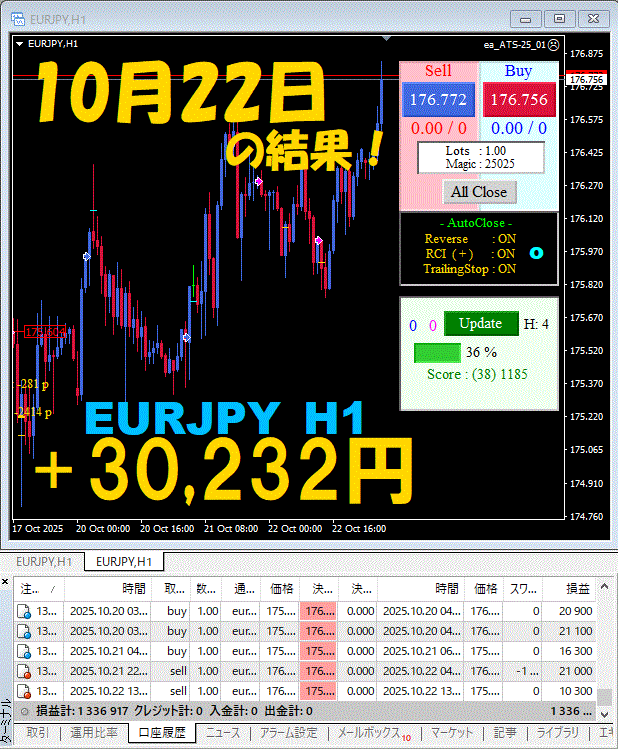Click the Lots 1.00 Magic 25025 box
618x749 pixels.
(x=481, y=158)
